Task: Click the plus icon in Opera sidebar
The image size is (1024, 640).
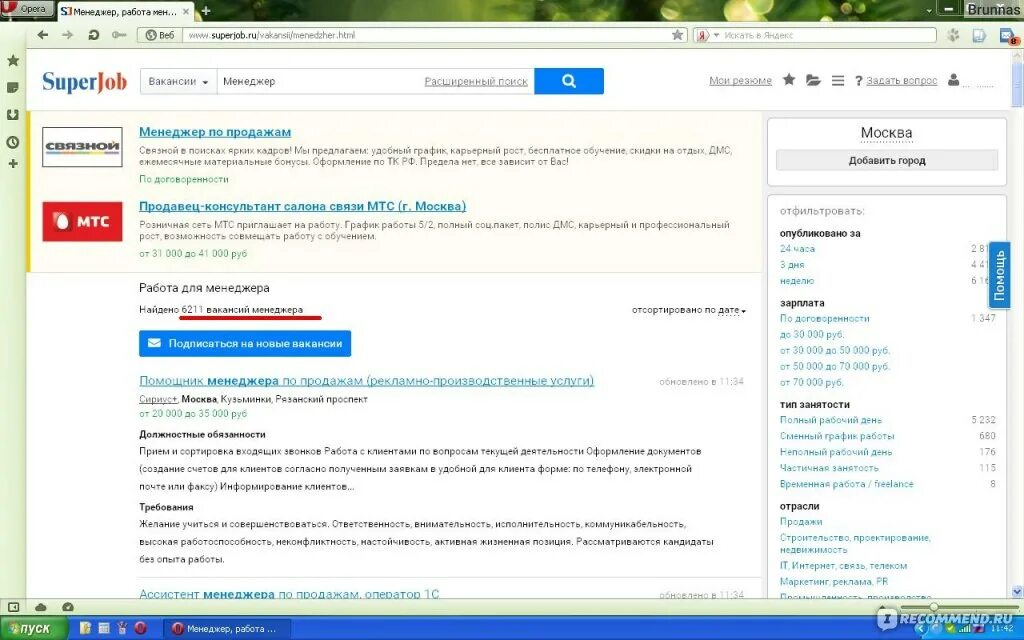Action: 12,164
